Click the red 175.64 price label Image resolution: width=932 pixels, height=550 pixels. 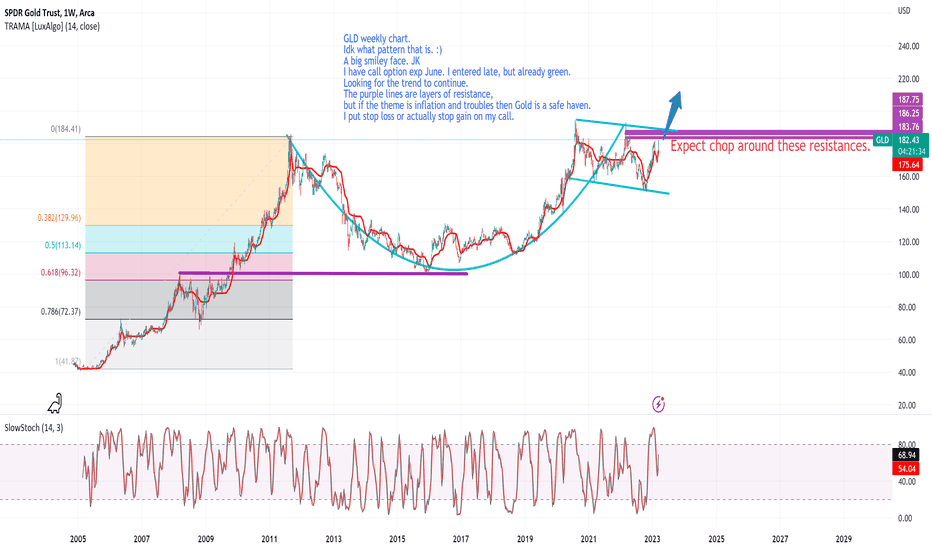click(908, 165)
